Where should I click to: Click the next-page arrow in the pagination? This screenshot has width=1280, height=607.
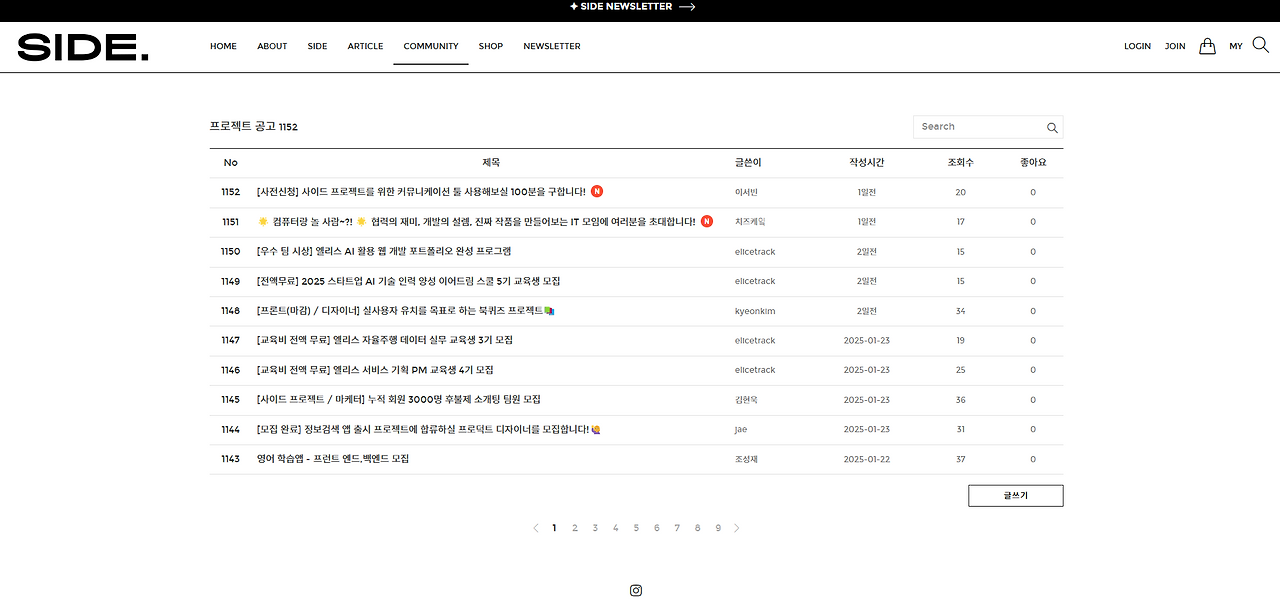point(737,527)
